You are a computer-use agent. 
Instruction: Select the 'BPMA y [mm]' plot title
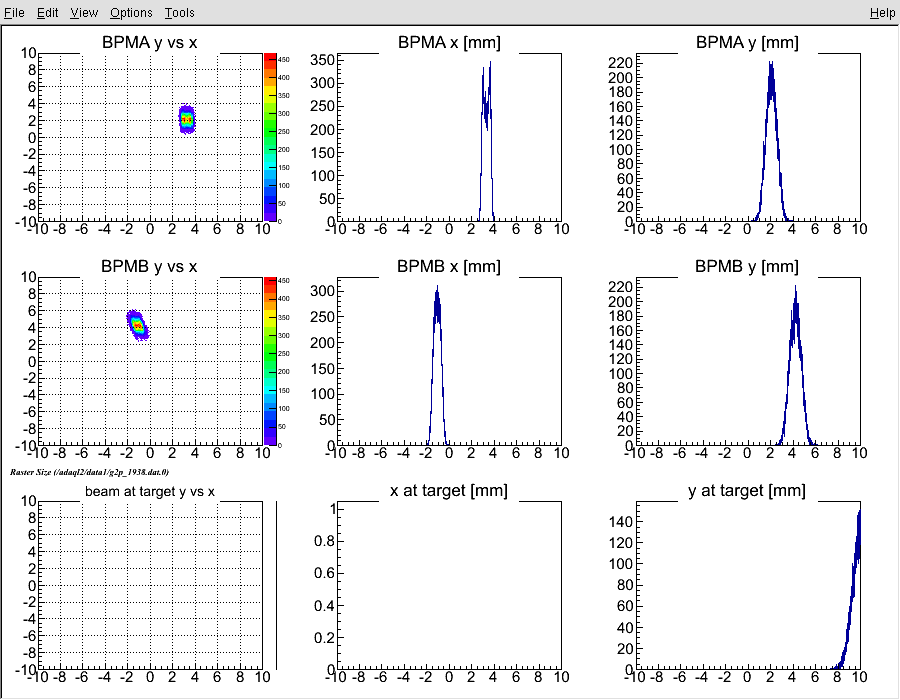pyautogui.click(x=747, y=42)
